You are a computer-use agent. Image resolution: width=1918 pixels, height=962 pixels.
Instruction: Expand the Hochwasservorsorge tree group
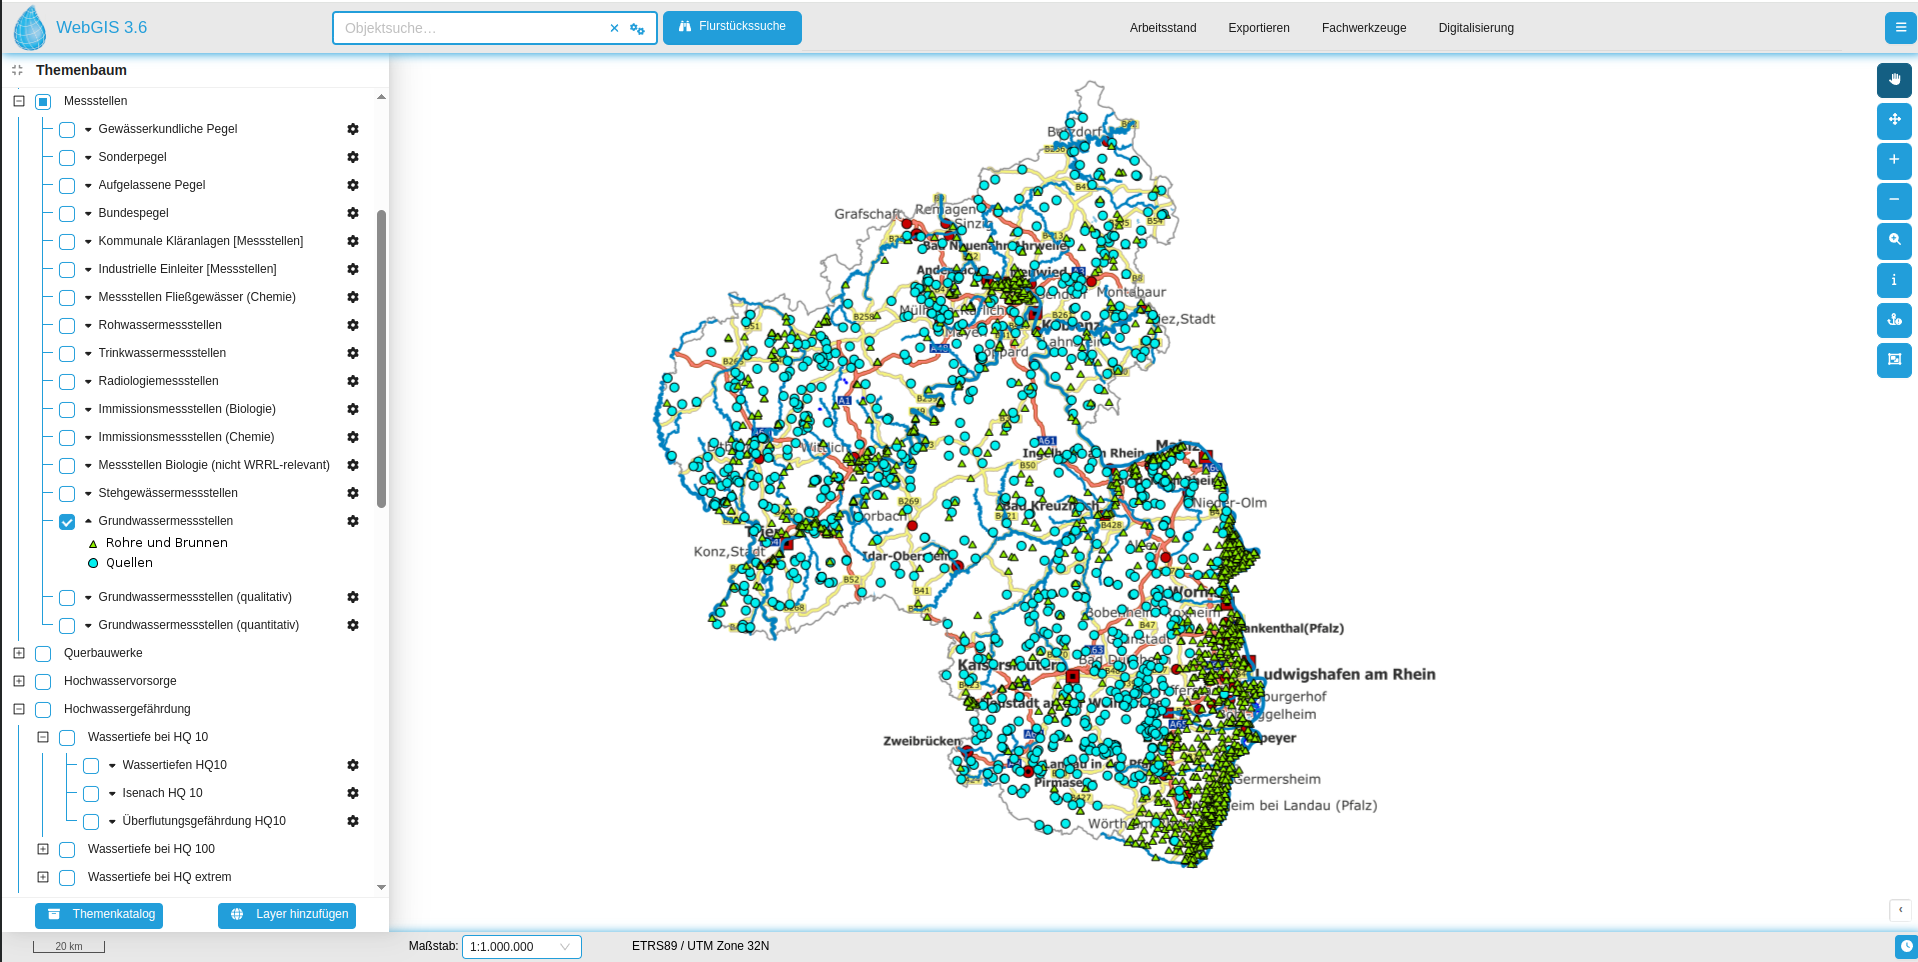19,681
